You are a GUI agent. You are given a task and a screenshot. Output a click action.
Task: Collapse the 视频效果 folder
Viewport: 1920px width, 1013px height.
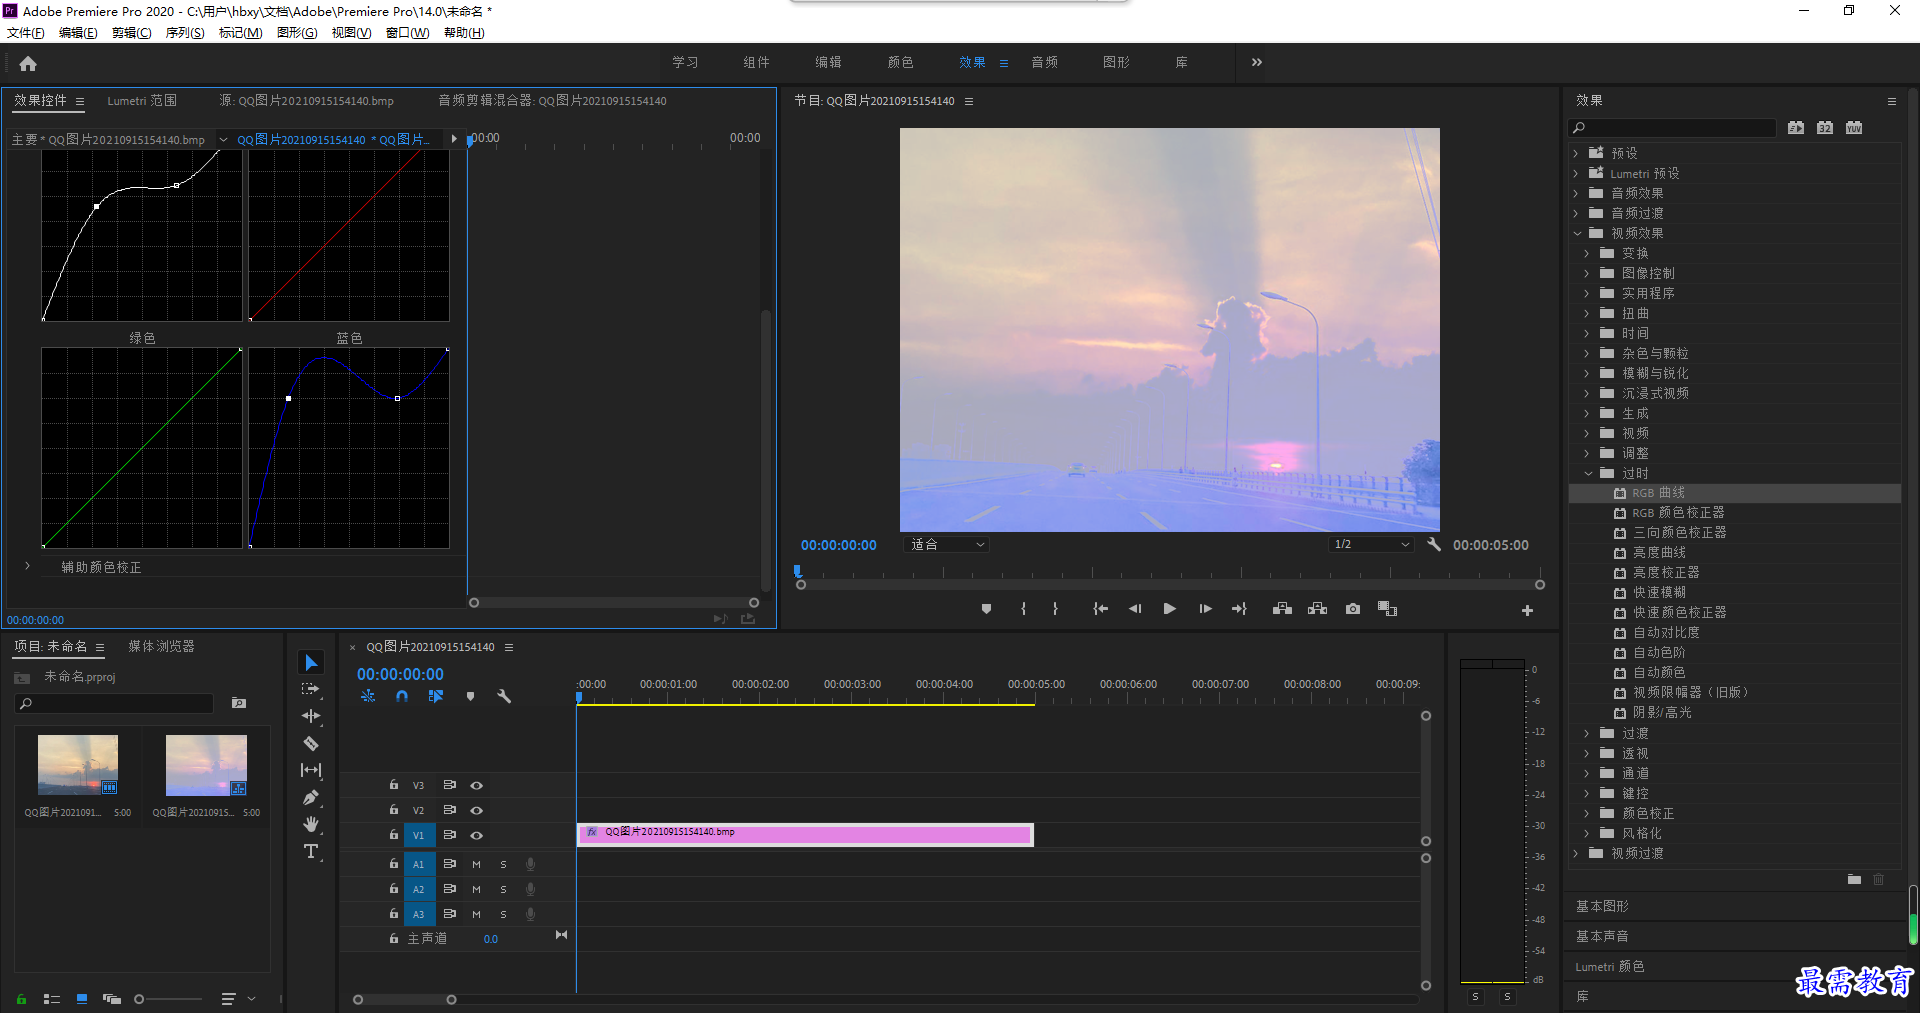(x=1577, y=234)
